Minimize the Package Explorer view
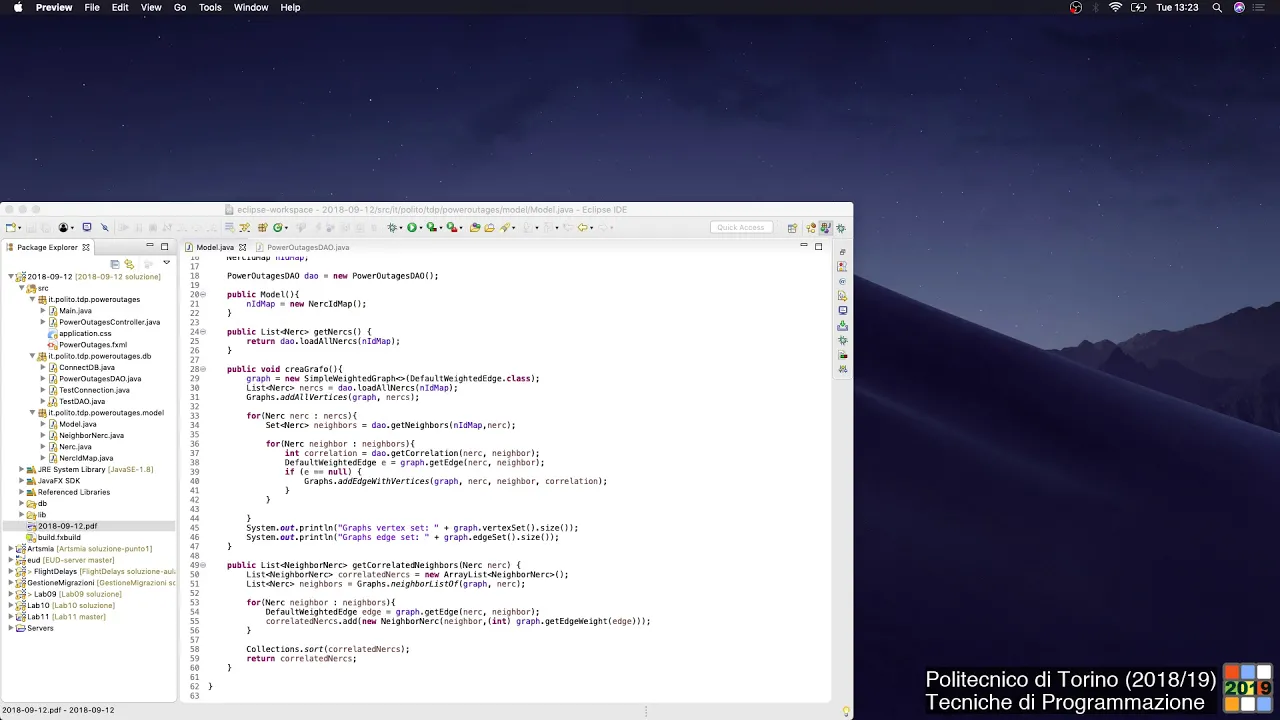 tap(150, 245)
